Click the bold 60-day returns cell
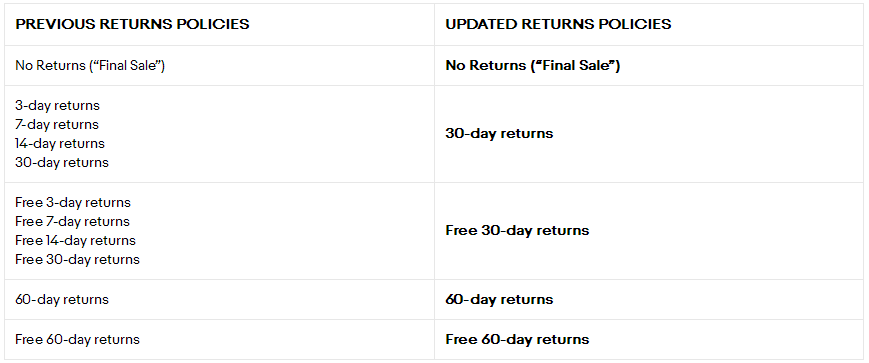869x363 pixels. point(499,300)
